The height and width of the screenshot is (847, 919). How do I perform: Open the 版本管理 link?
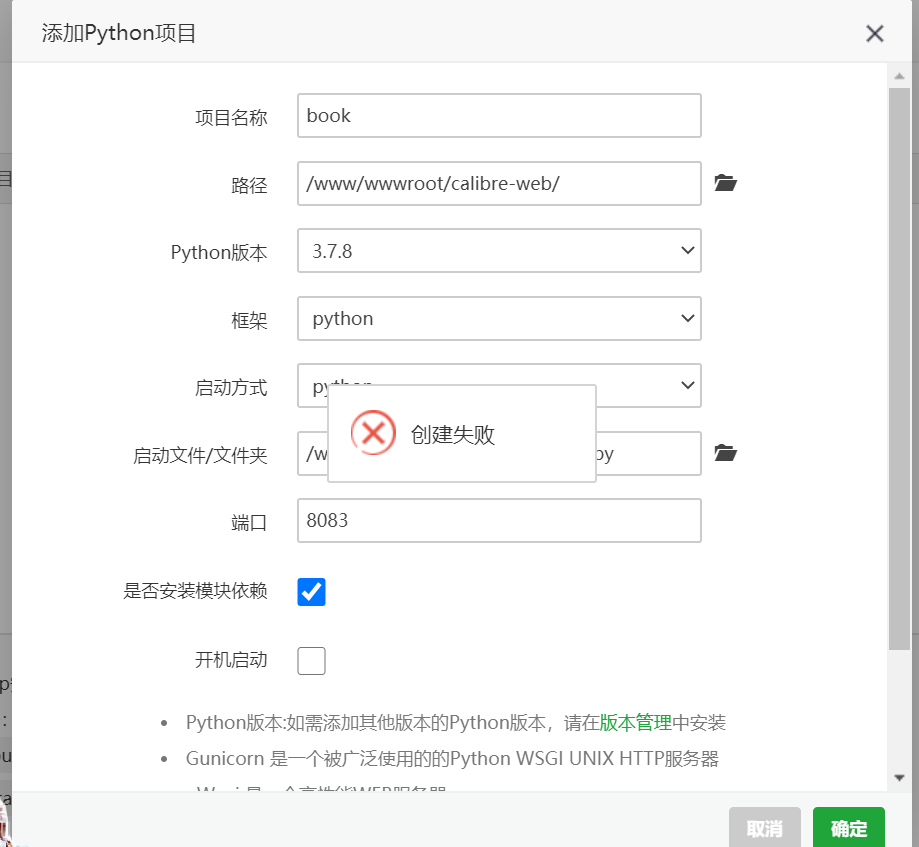[x=635, y=723]
